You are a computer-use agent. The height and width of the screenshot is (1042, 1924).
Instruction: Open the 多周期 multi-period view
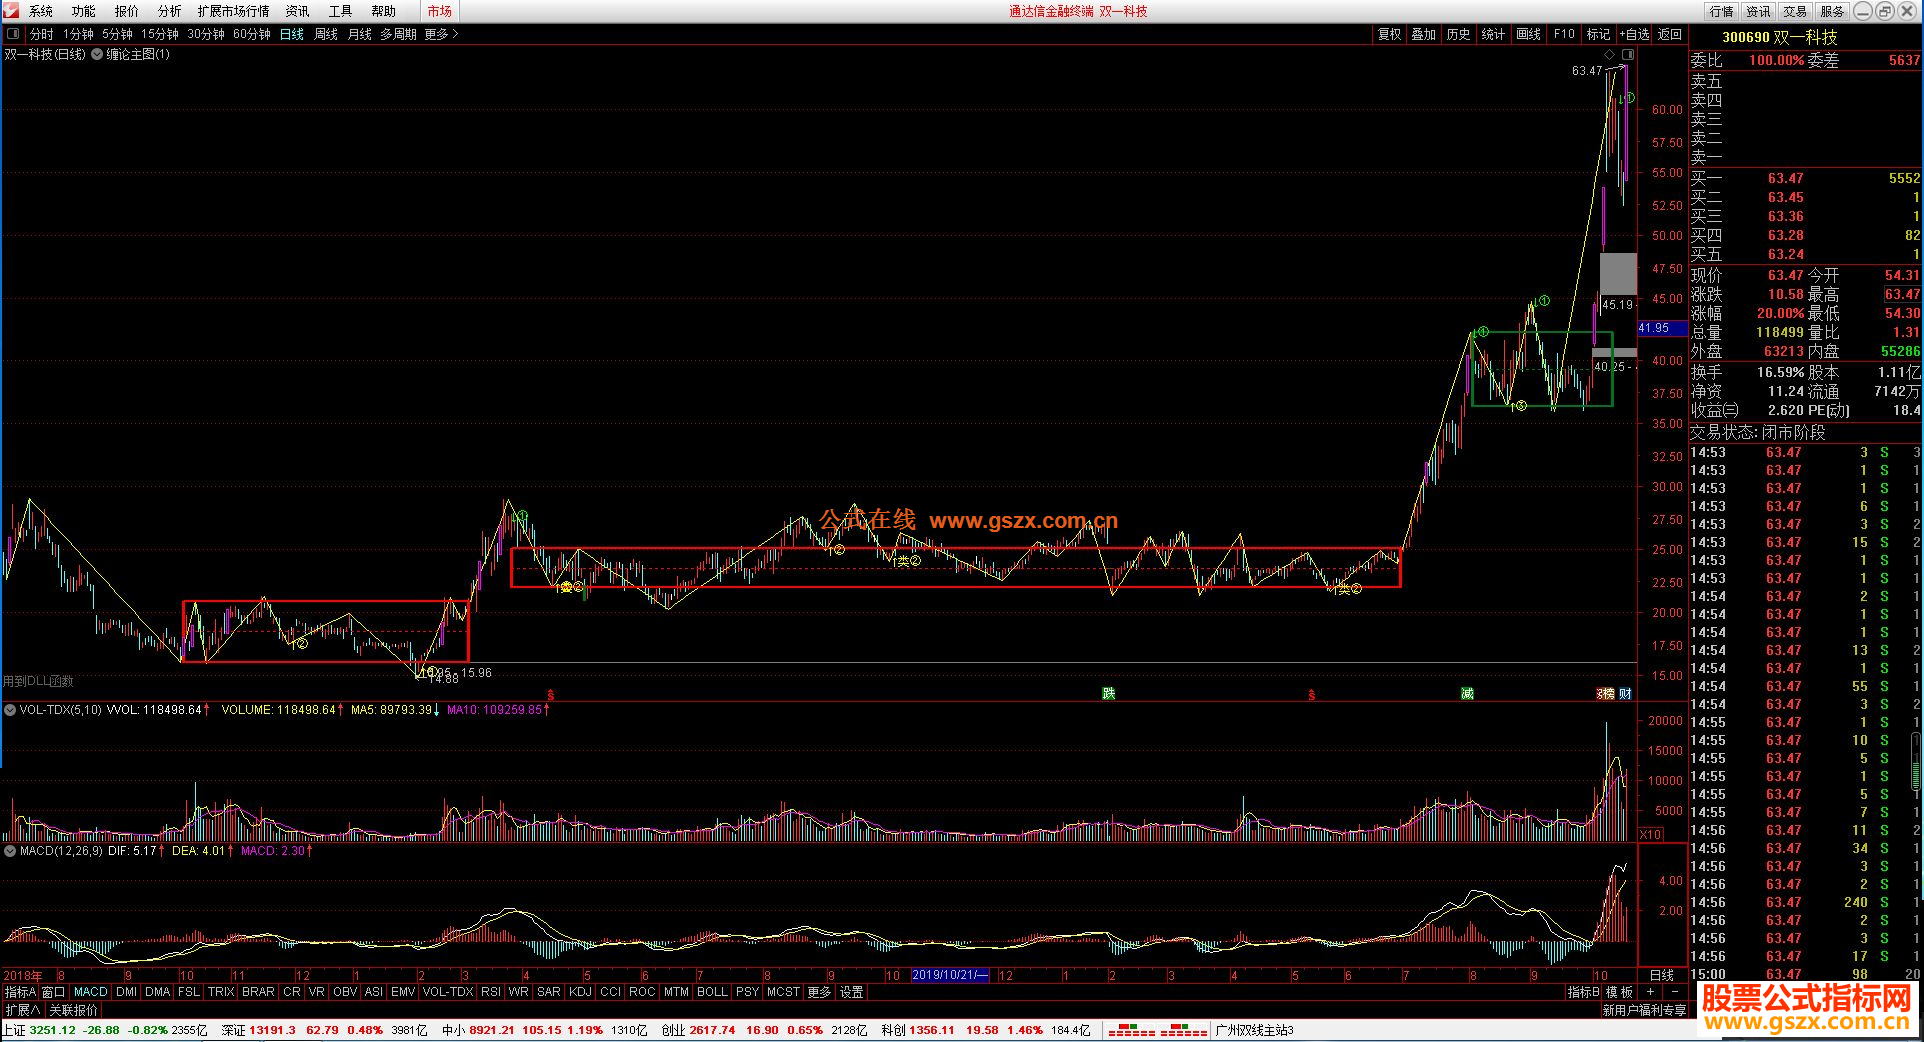[x=398, y=34]
